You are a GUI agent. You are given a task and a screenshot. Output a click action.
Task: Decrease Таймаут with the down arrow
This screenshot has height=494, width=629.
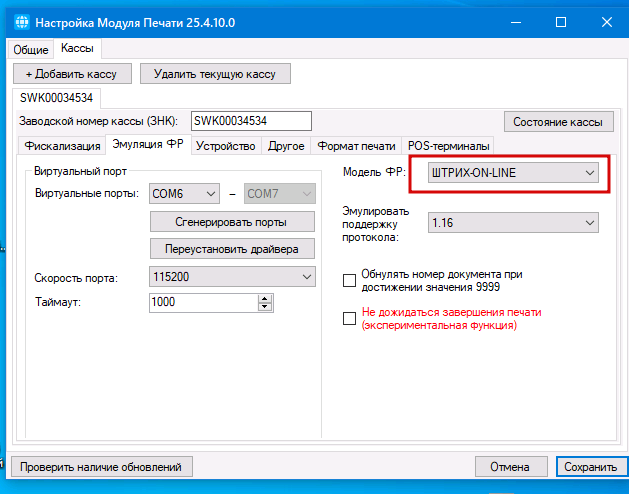point(265,307)
